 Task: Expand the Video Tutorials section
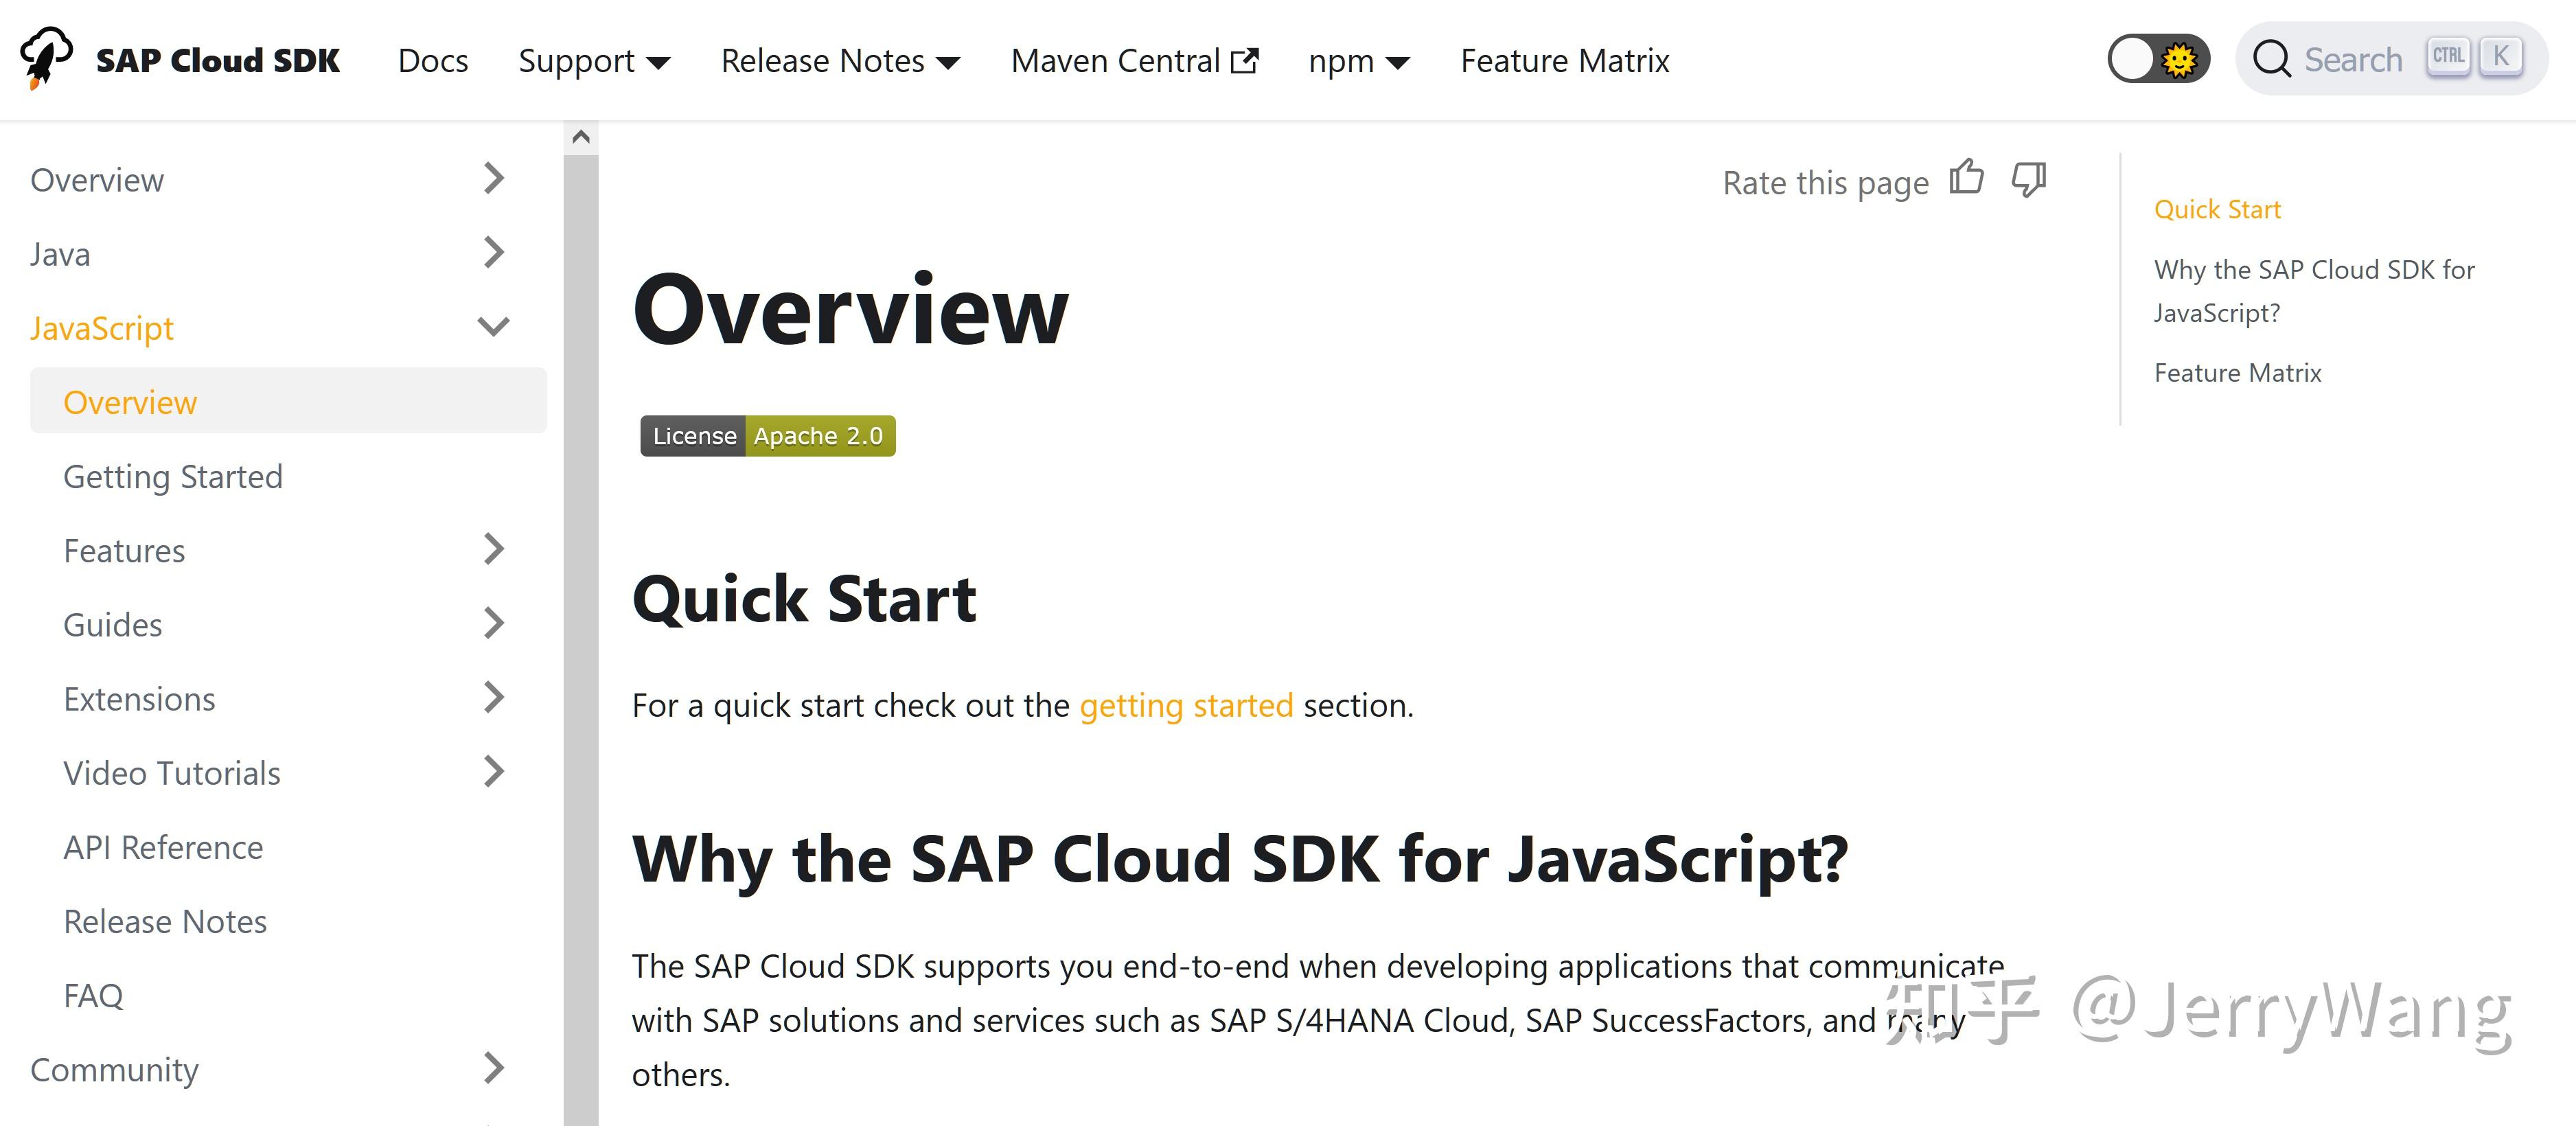click(492, 771)
